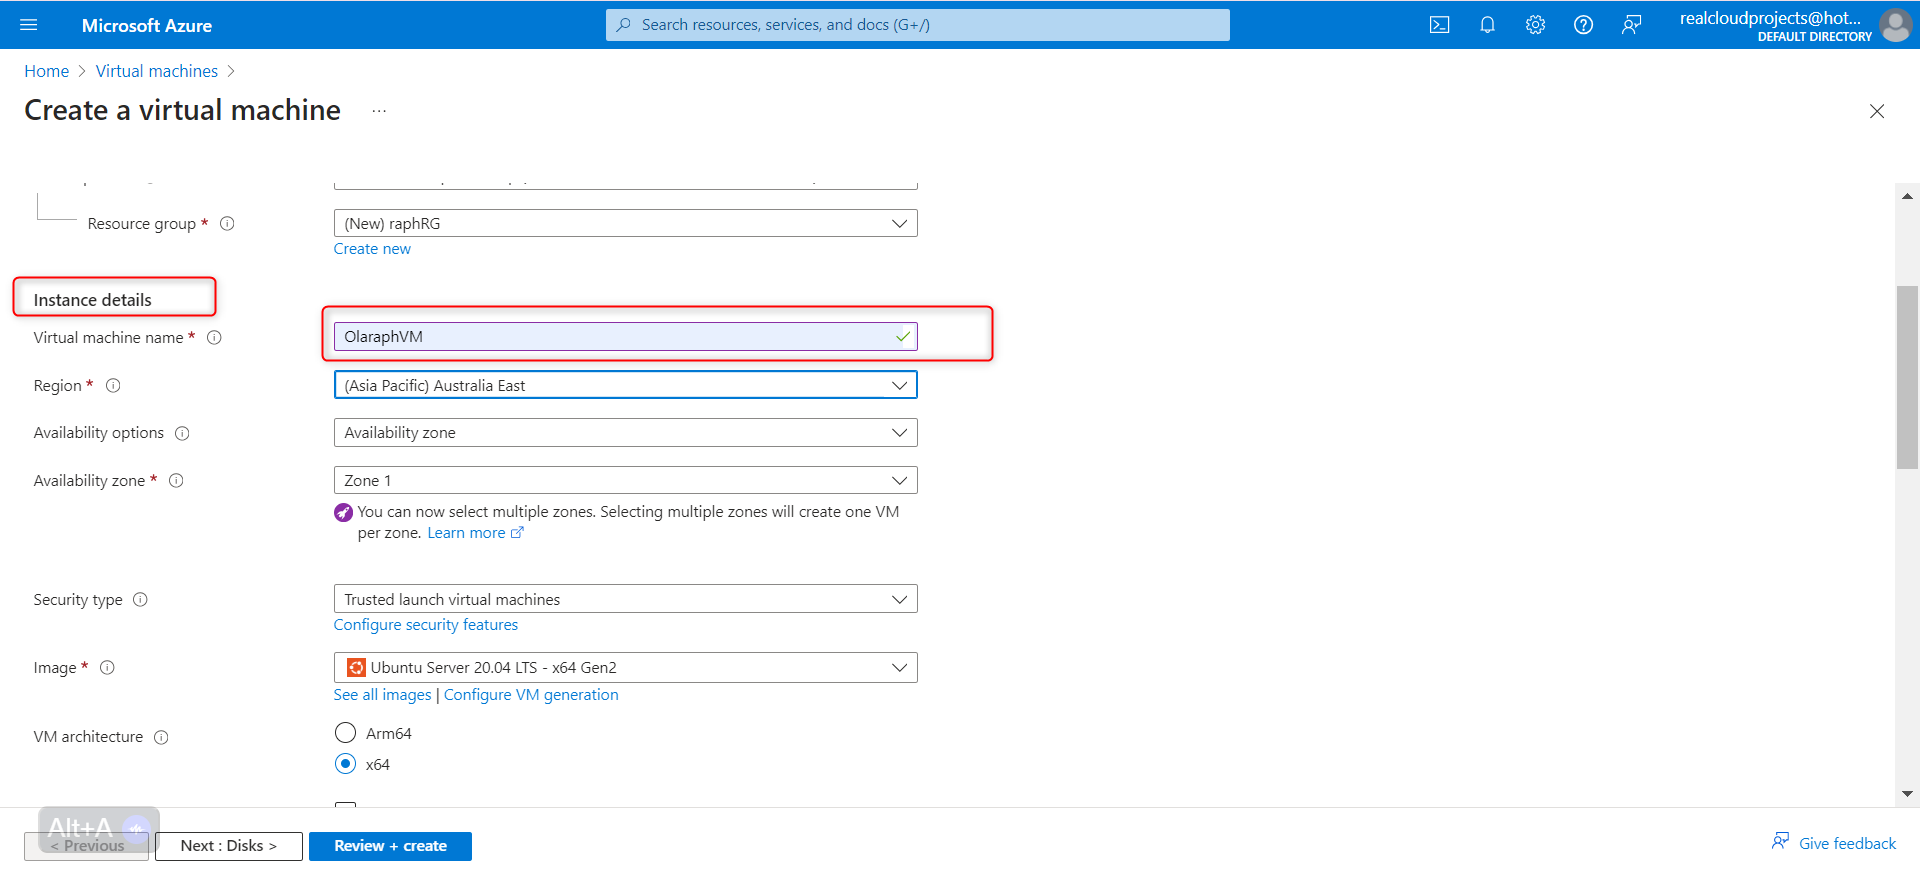Click the Instance details heading
The width and height of the screenshot is (1920, 890).
[92, 300]
